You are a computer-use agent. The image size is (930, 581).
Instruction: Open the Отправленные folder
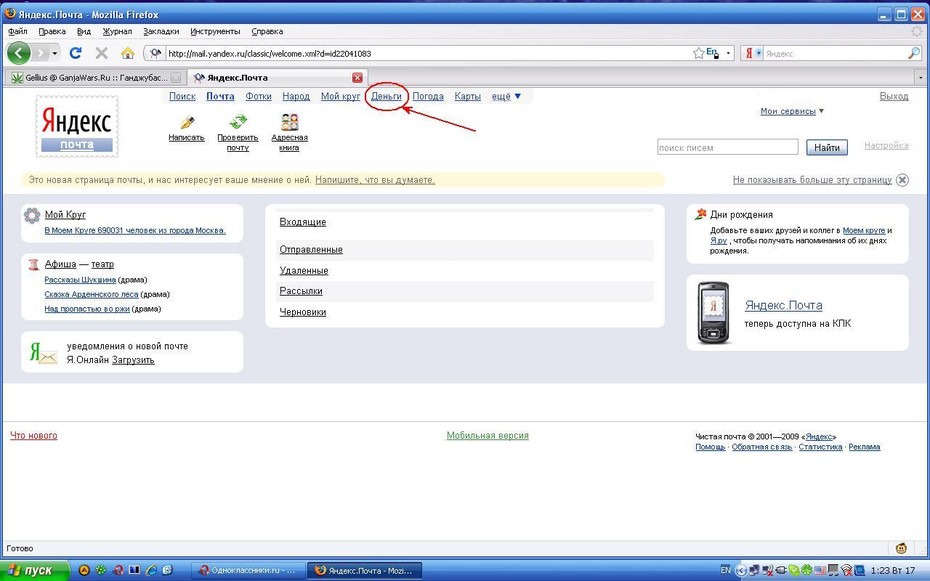pos(311,250)
